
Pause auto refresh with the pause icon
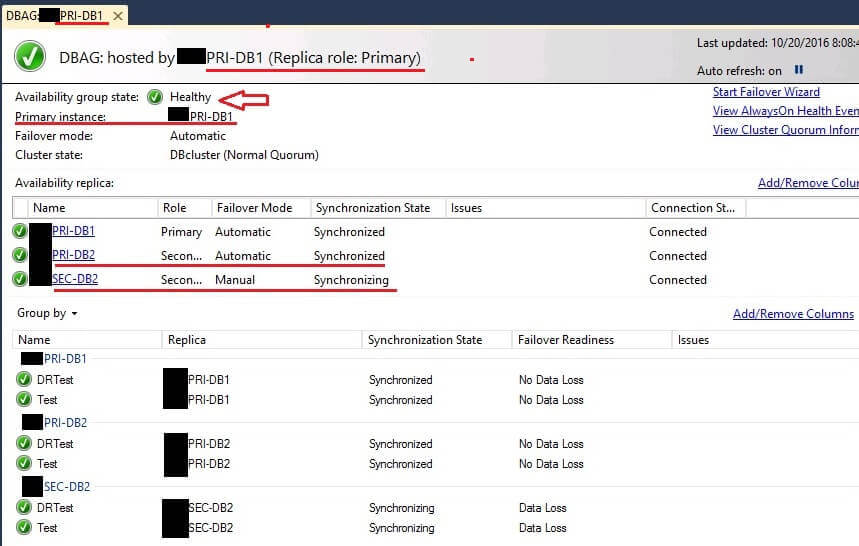coord(798,71)
